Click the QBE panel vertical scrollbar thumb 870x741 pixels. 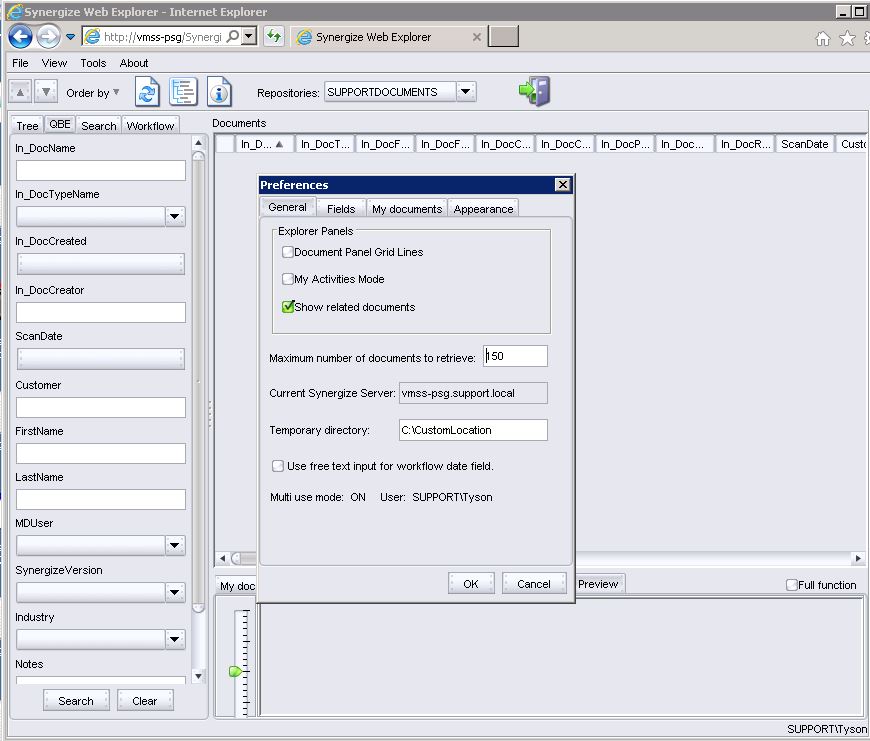coord(198,382)
